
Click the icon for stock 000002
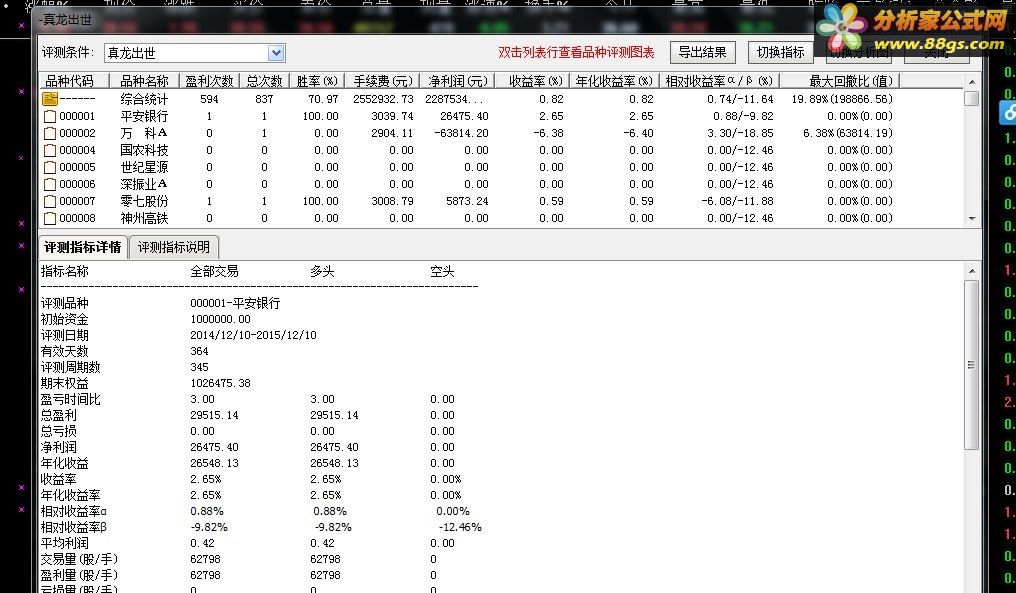click(x=50, y=134)
